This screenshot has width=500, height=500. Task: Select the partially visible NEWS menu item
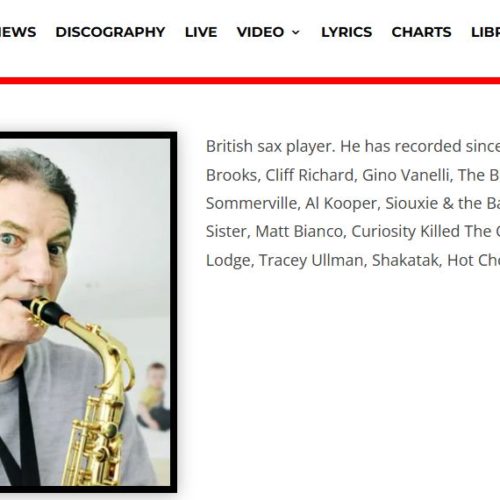(18, 32)
